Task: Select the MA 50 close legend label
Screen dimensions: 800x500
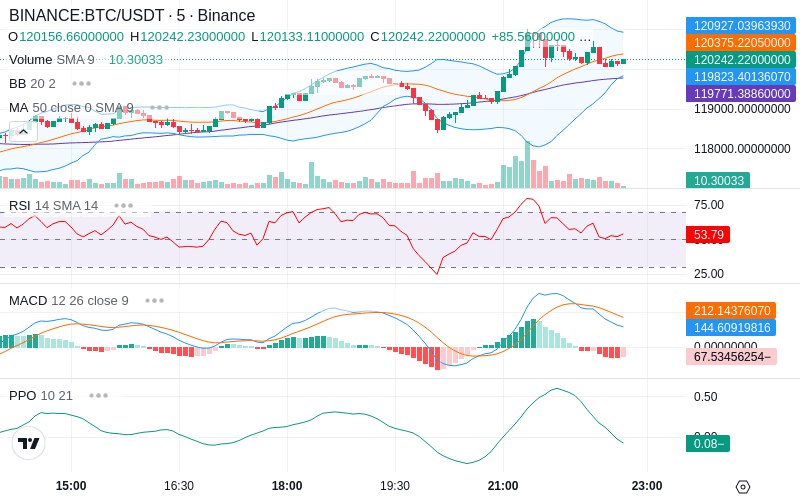Action: [x=71, y=108]
